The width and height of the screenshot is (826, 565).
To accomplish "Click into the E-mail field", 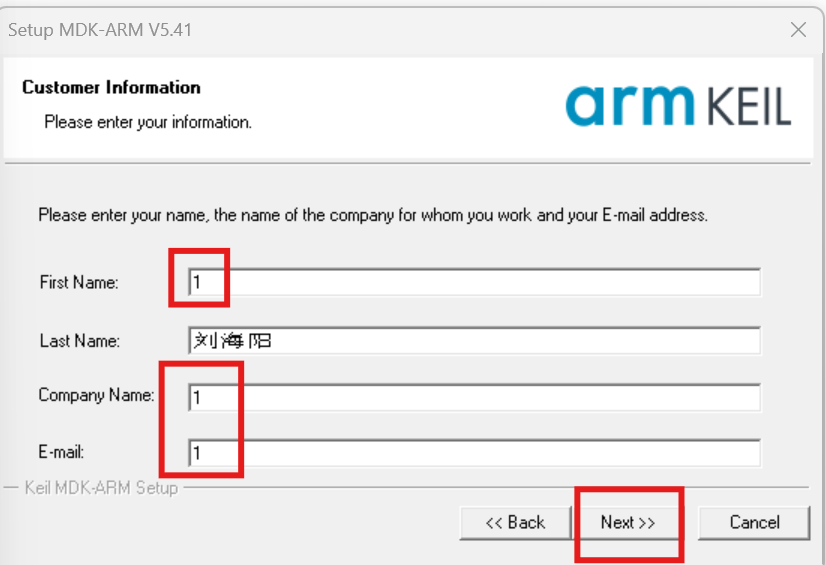I will (x=474, y=452).
